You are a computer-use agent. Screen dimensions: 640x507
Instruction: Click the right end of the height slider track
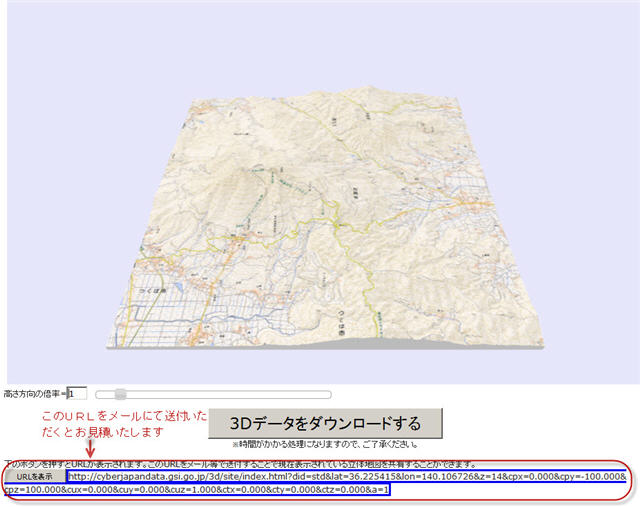click(x=326, y=394)
